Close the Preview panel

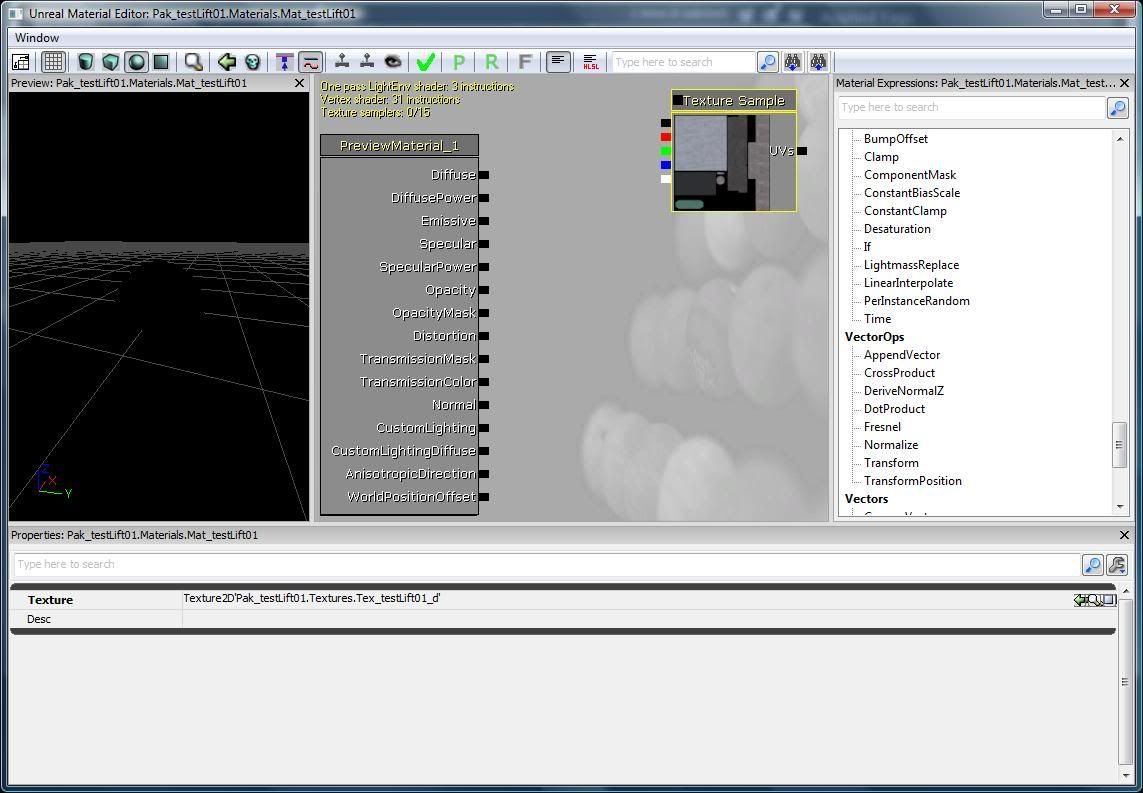pyautogui.click(x=299, y=83)
